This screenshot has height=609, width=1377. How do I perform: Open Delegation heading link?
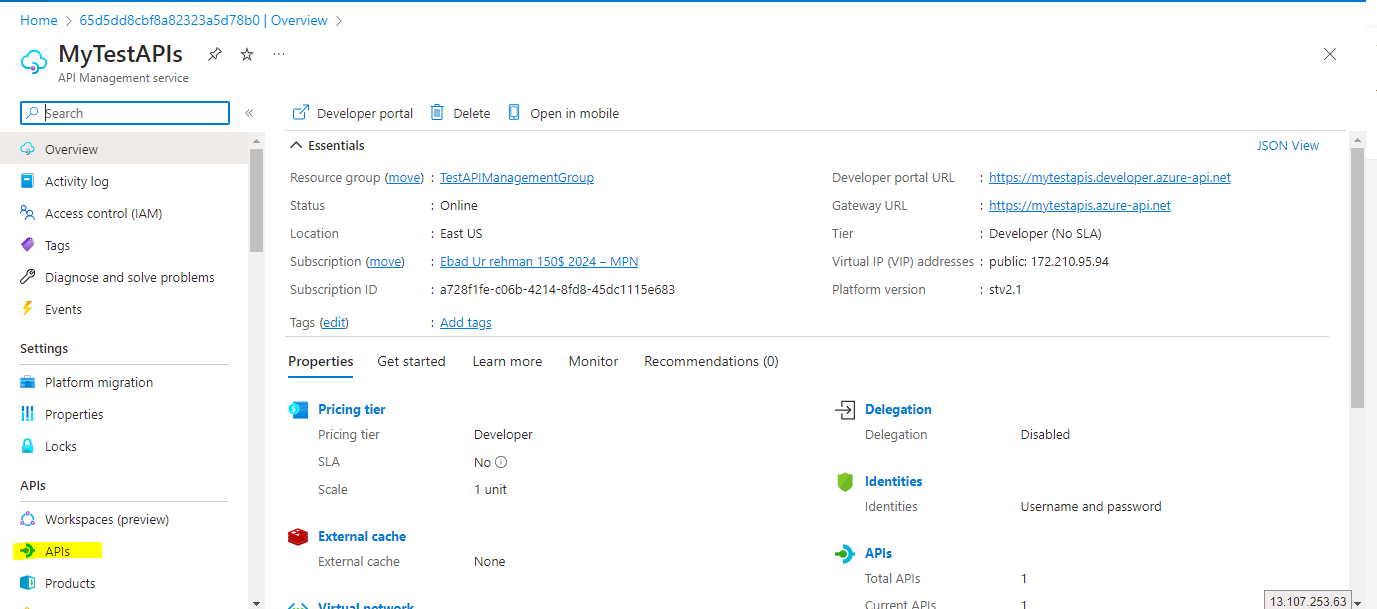[898, 409]
